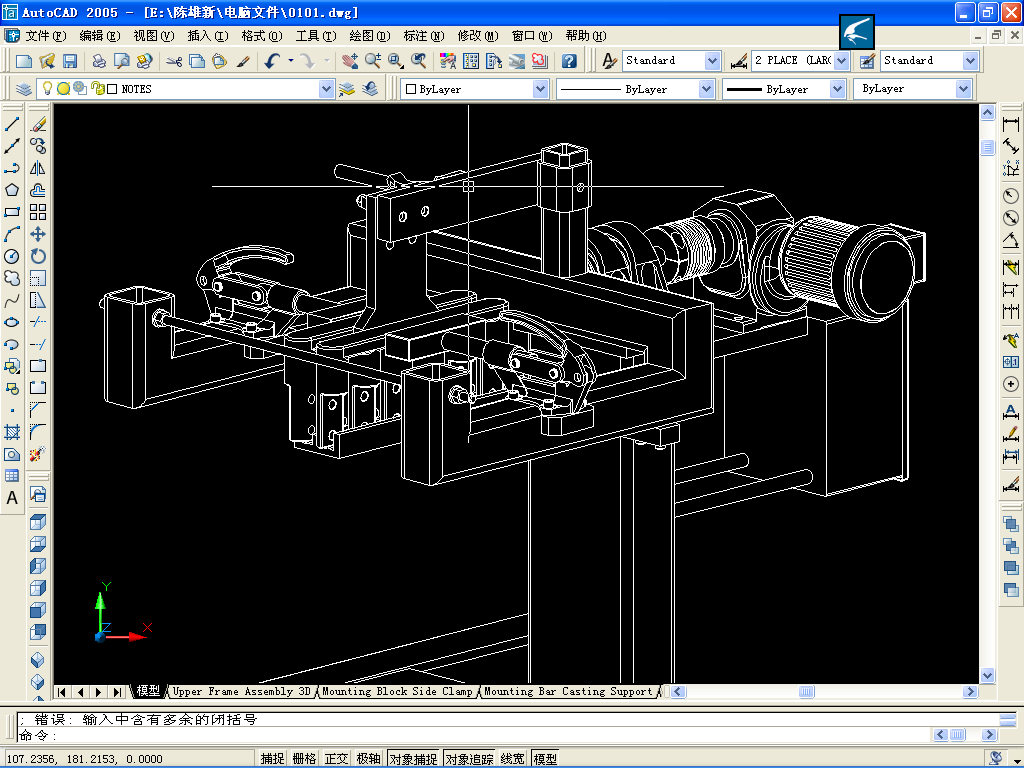1024x768 pixels.
Task: Toggle the 模型 button in the status bar
Action: (545, 759)
